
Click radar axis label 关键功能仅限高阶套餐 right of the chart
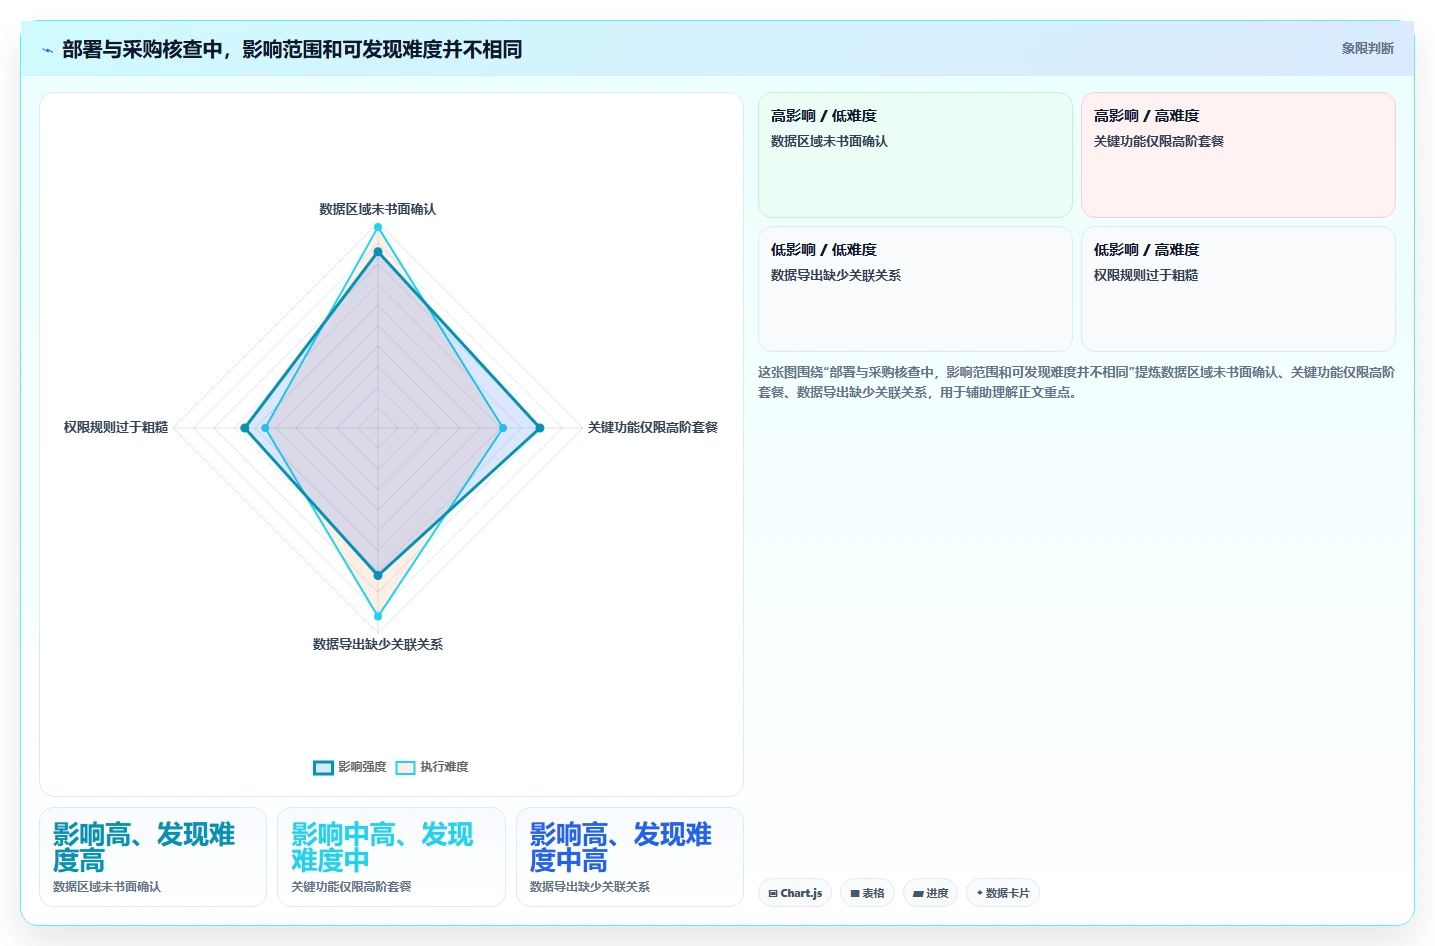click(x=652, y=427)
